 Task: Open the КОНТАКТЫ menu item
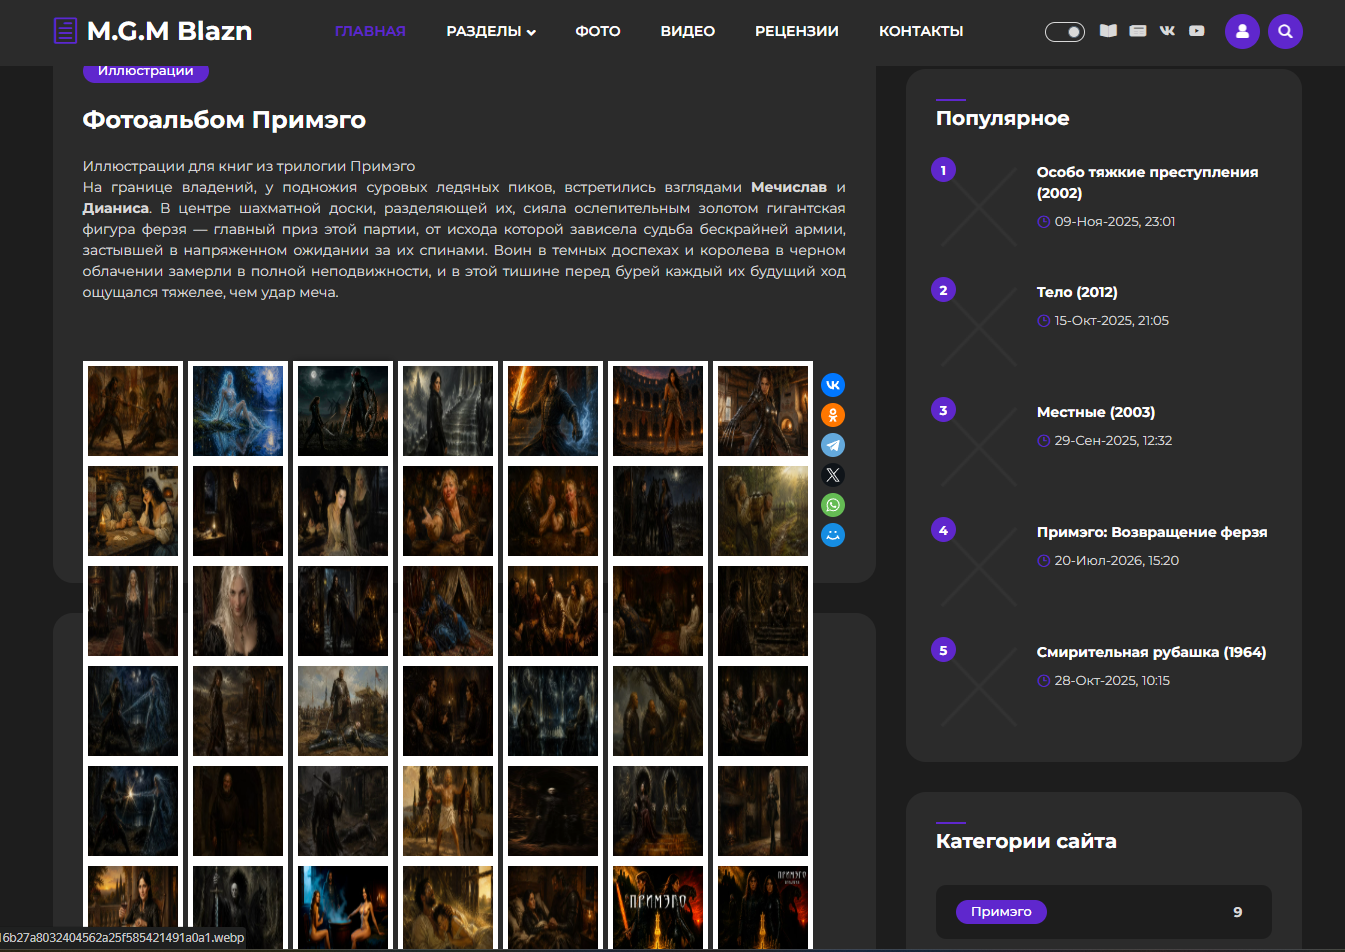tap(921, 31)
